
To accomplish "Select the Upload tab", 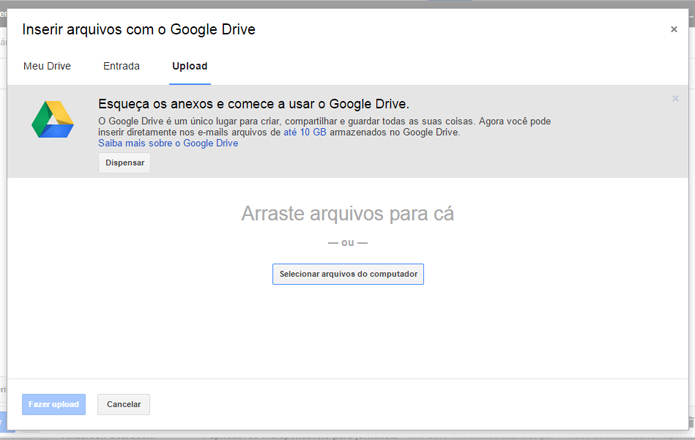I will click(190, 66).
